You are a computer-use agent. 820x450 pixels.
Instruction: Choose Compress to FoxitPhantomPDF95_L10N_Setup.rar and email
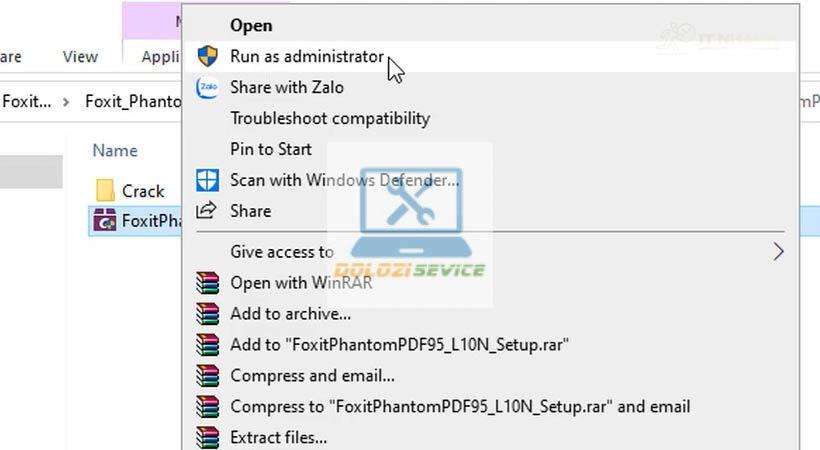[x=460, y=407]
